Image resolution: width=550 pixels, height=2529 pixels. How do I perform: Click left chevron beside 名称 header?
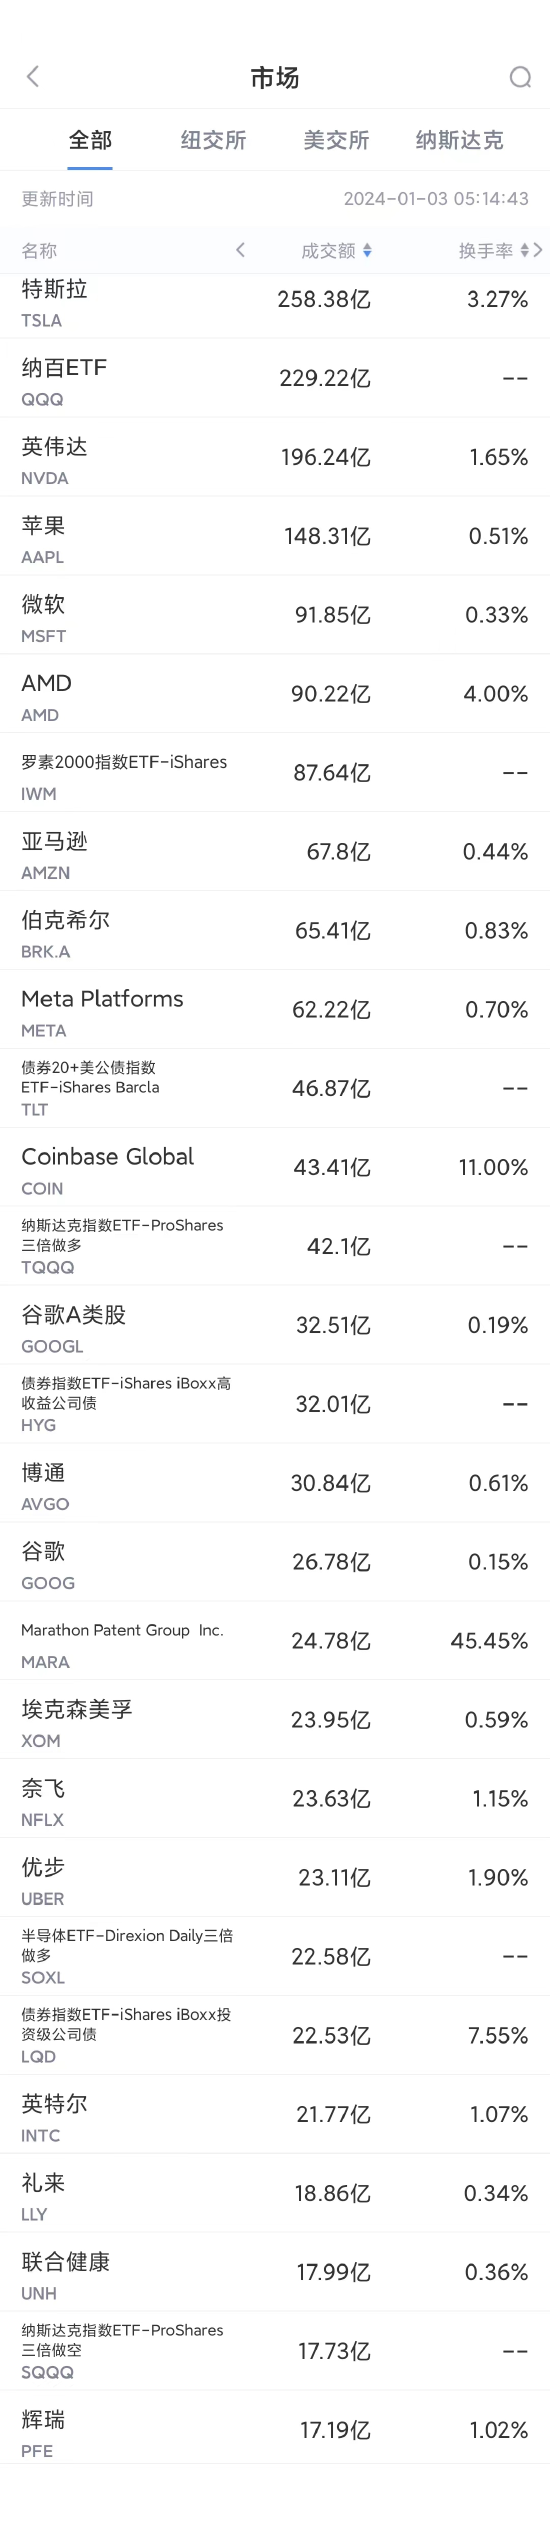[240, 250]
